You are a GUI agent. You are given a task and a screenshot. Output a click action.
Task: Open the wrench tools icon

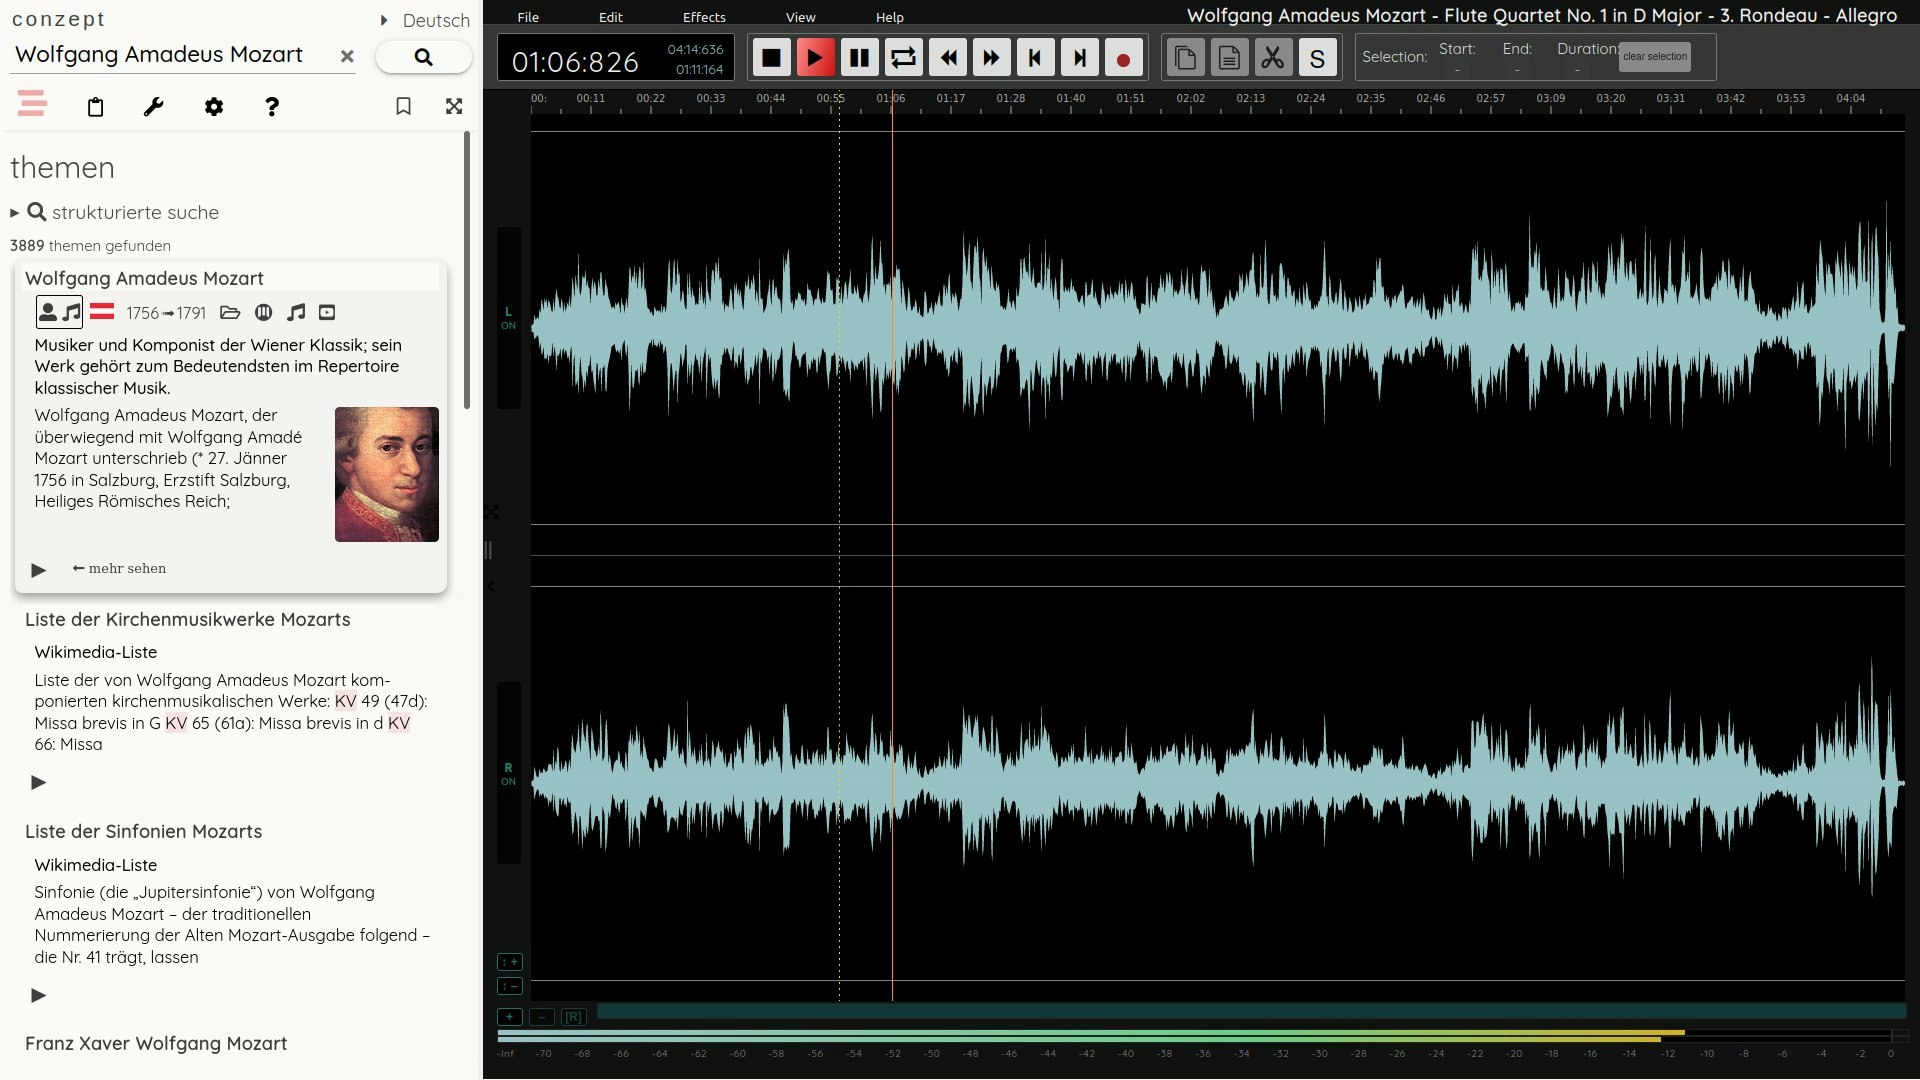[153, 106]
